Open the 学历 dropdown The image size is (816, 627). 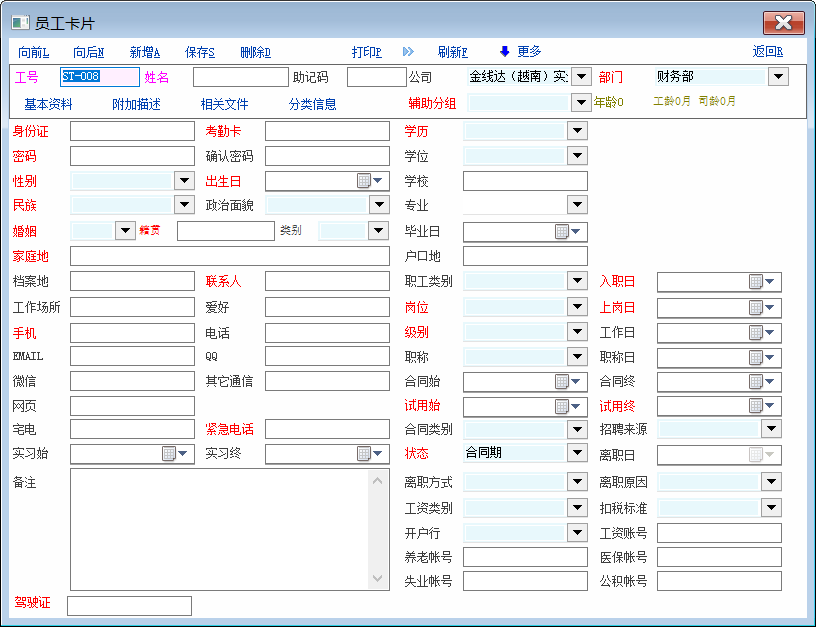tap(577, 131)
